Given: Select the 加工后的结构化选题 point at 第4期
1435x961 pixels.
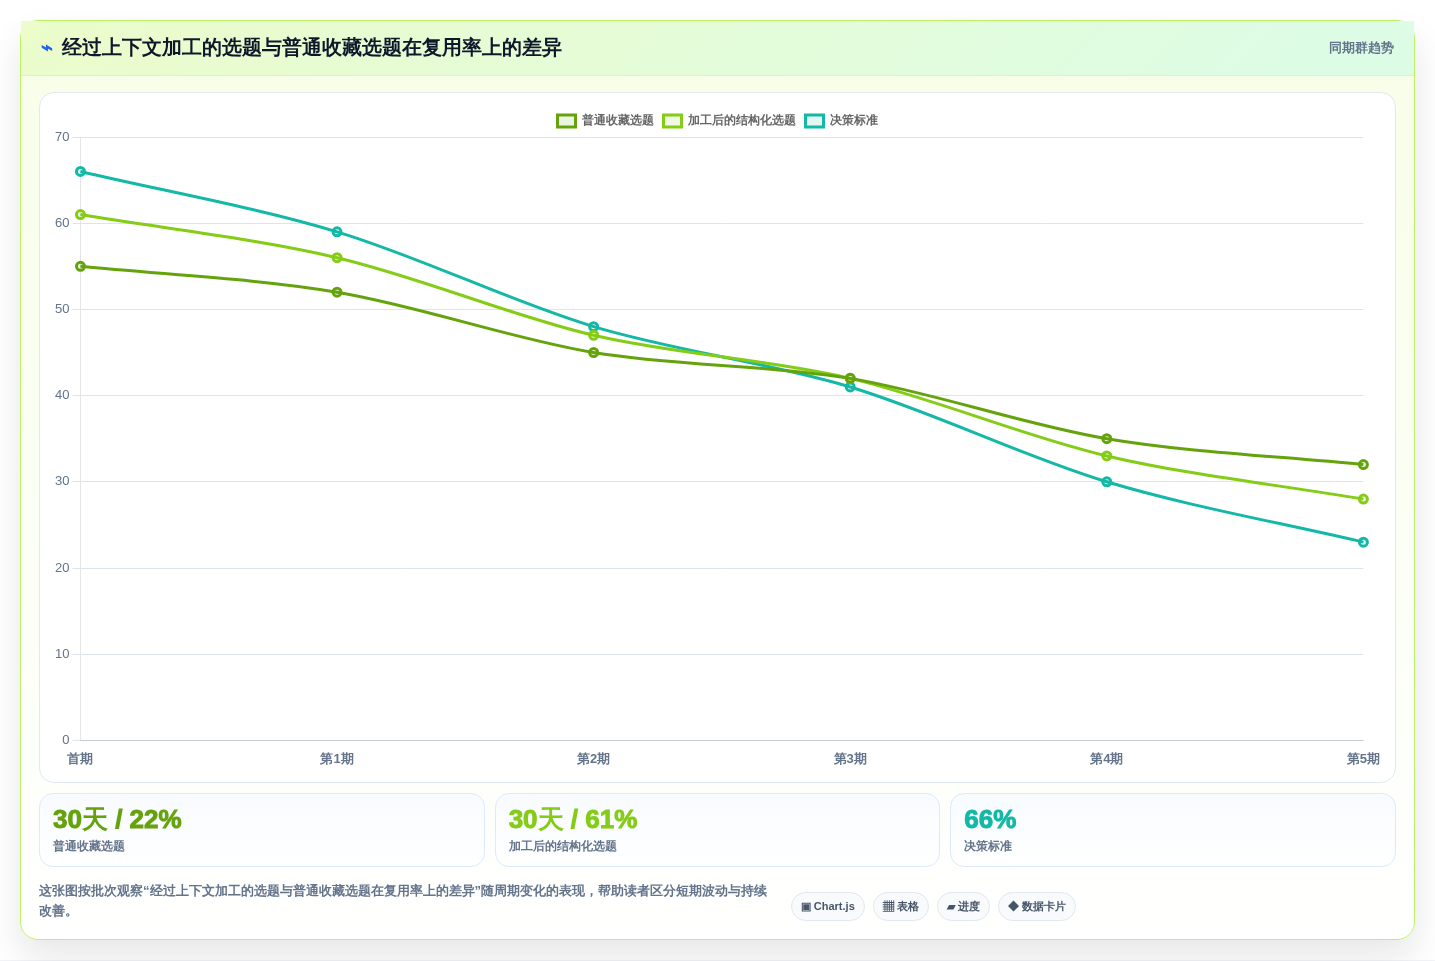Looking at the screenshot, I should click(1107, 456).
